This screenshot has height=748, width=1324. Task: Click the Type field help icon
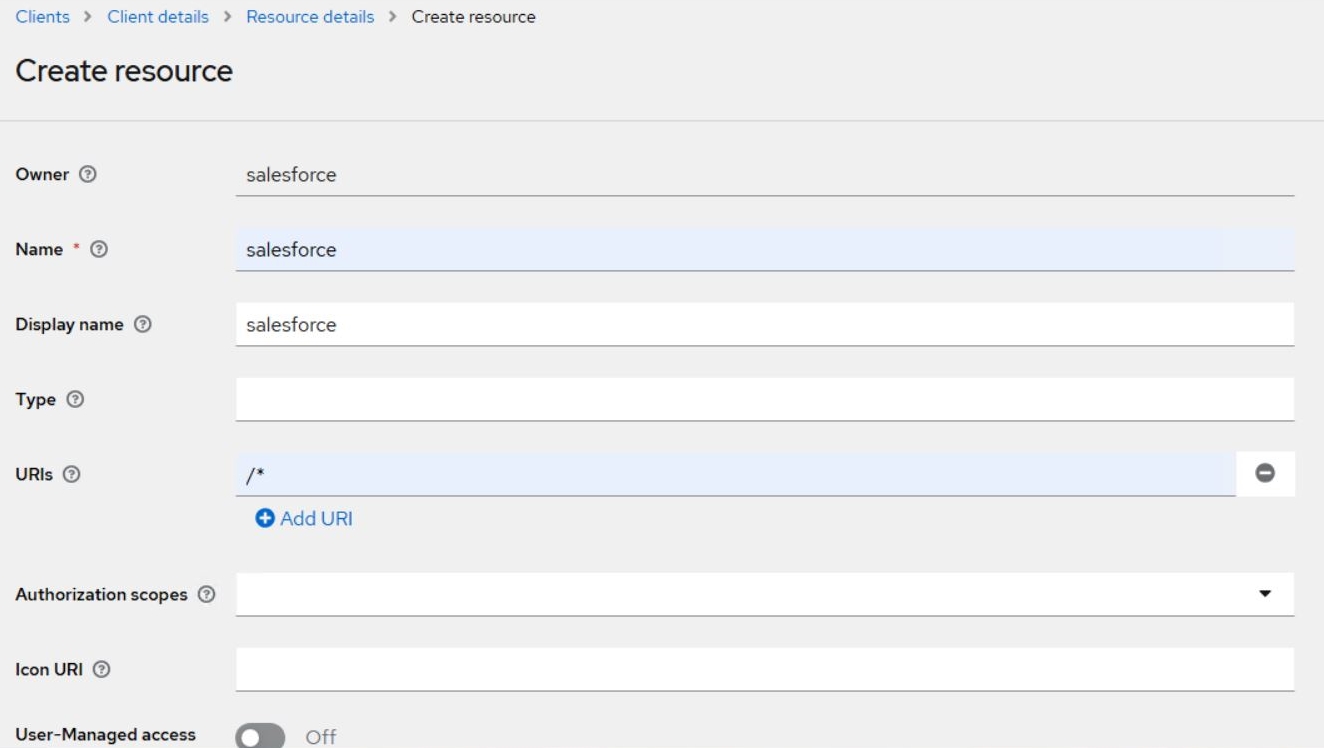(75, 400)
